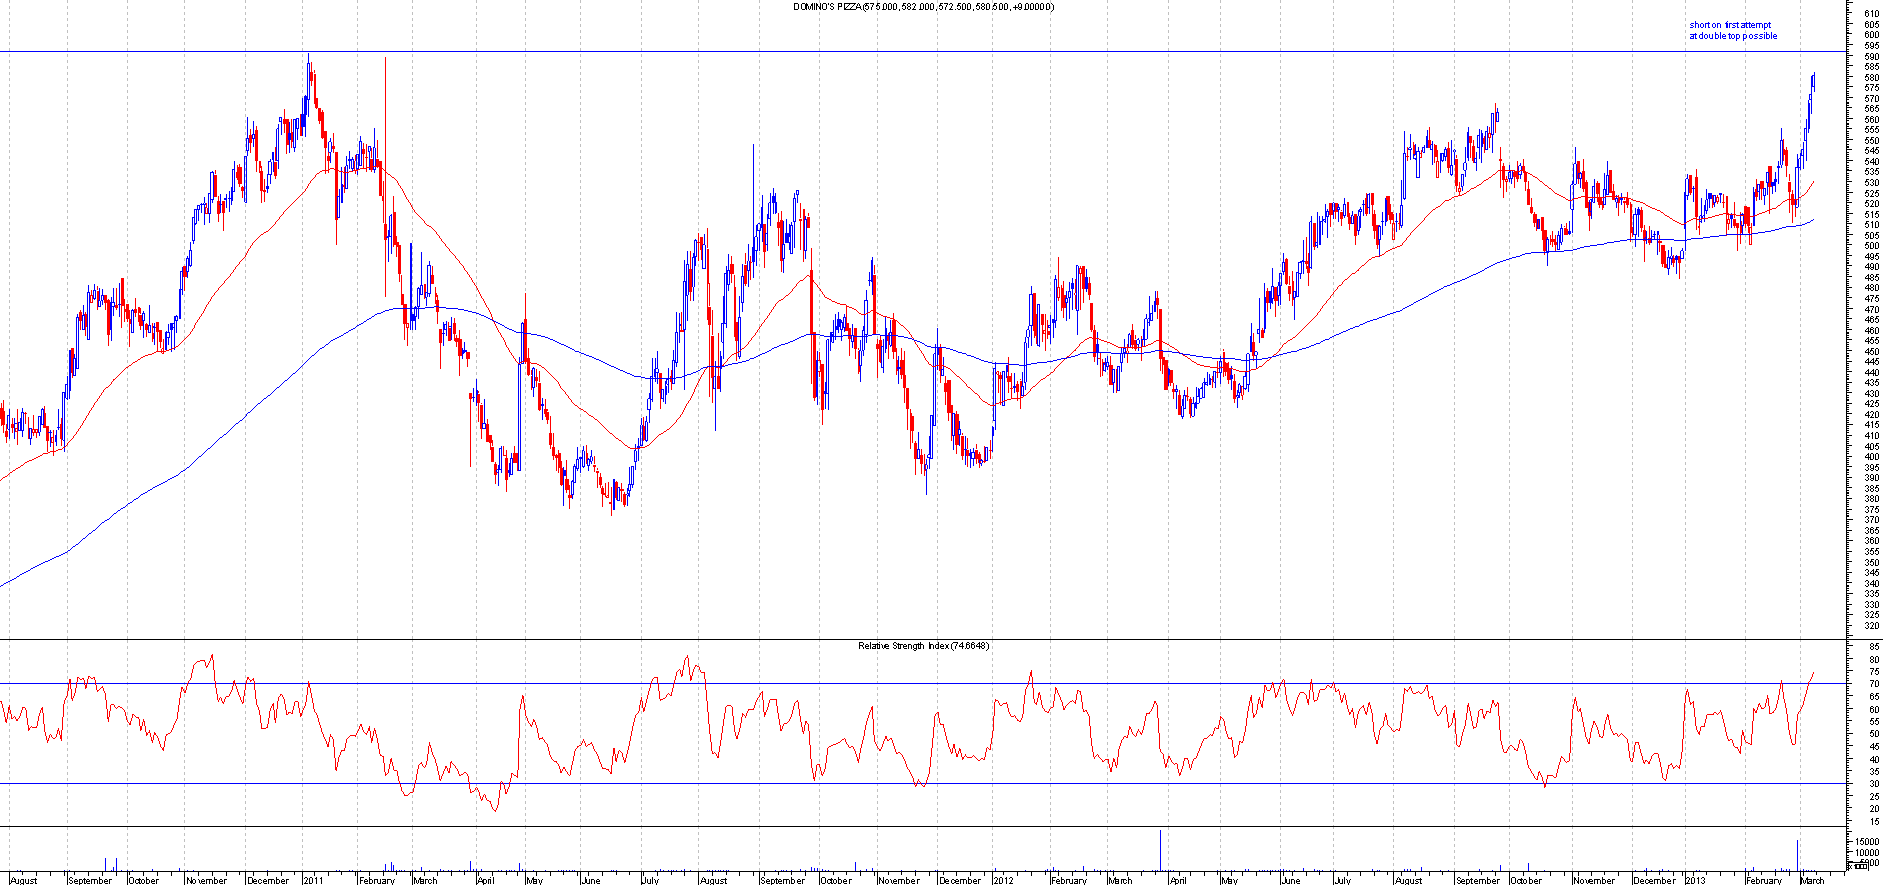Click the latest price bar at far right
This screenshot has width=1883, height=885.
pyautogui.click(x=1813, y=82)
